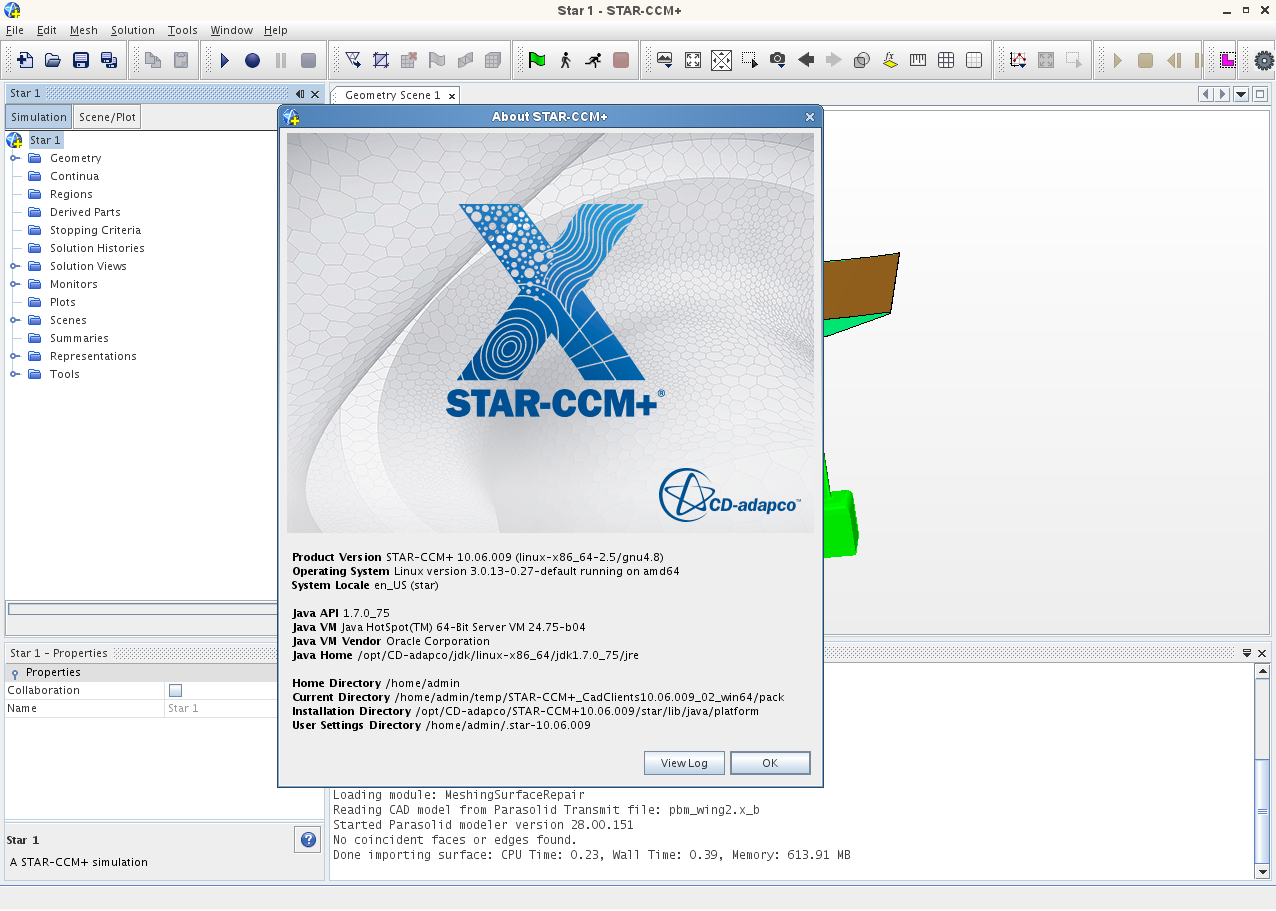Create a new simulation from toolbar
This screenshot has width=1276, height=911.
pos(25,60)
